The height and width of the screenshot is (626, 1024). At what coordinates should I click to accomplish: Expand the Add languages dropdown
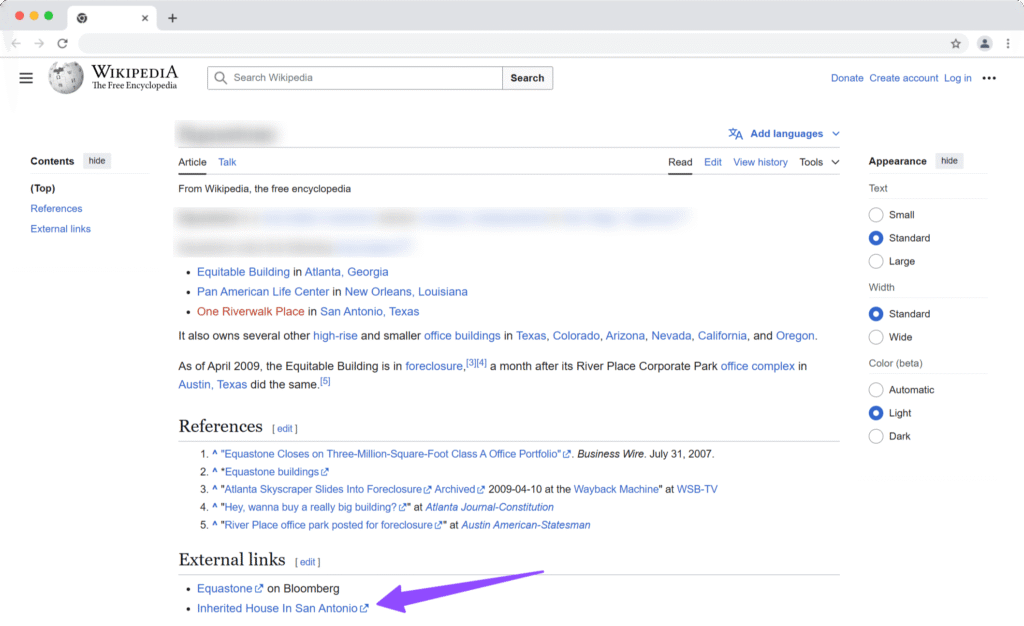coord(785,134)
